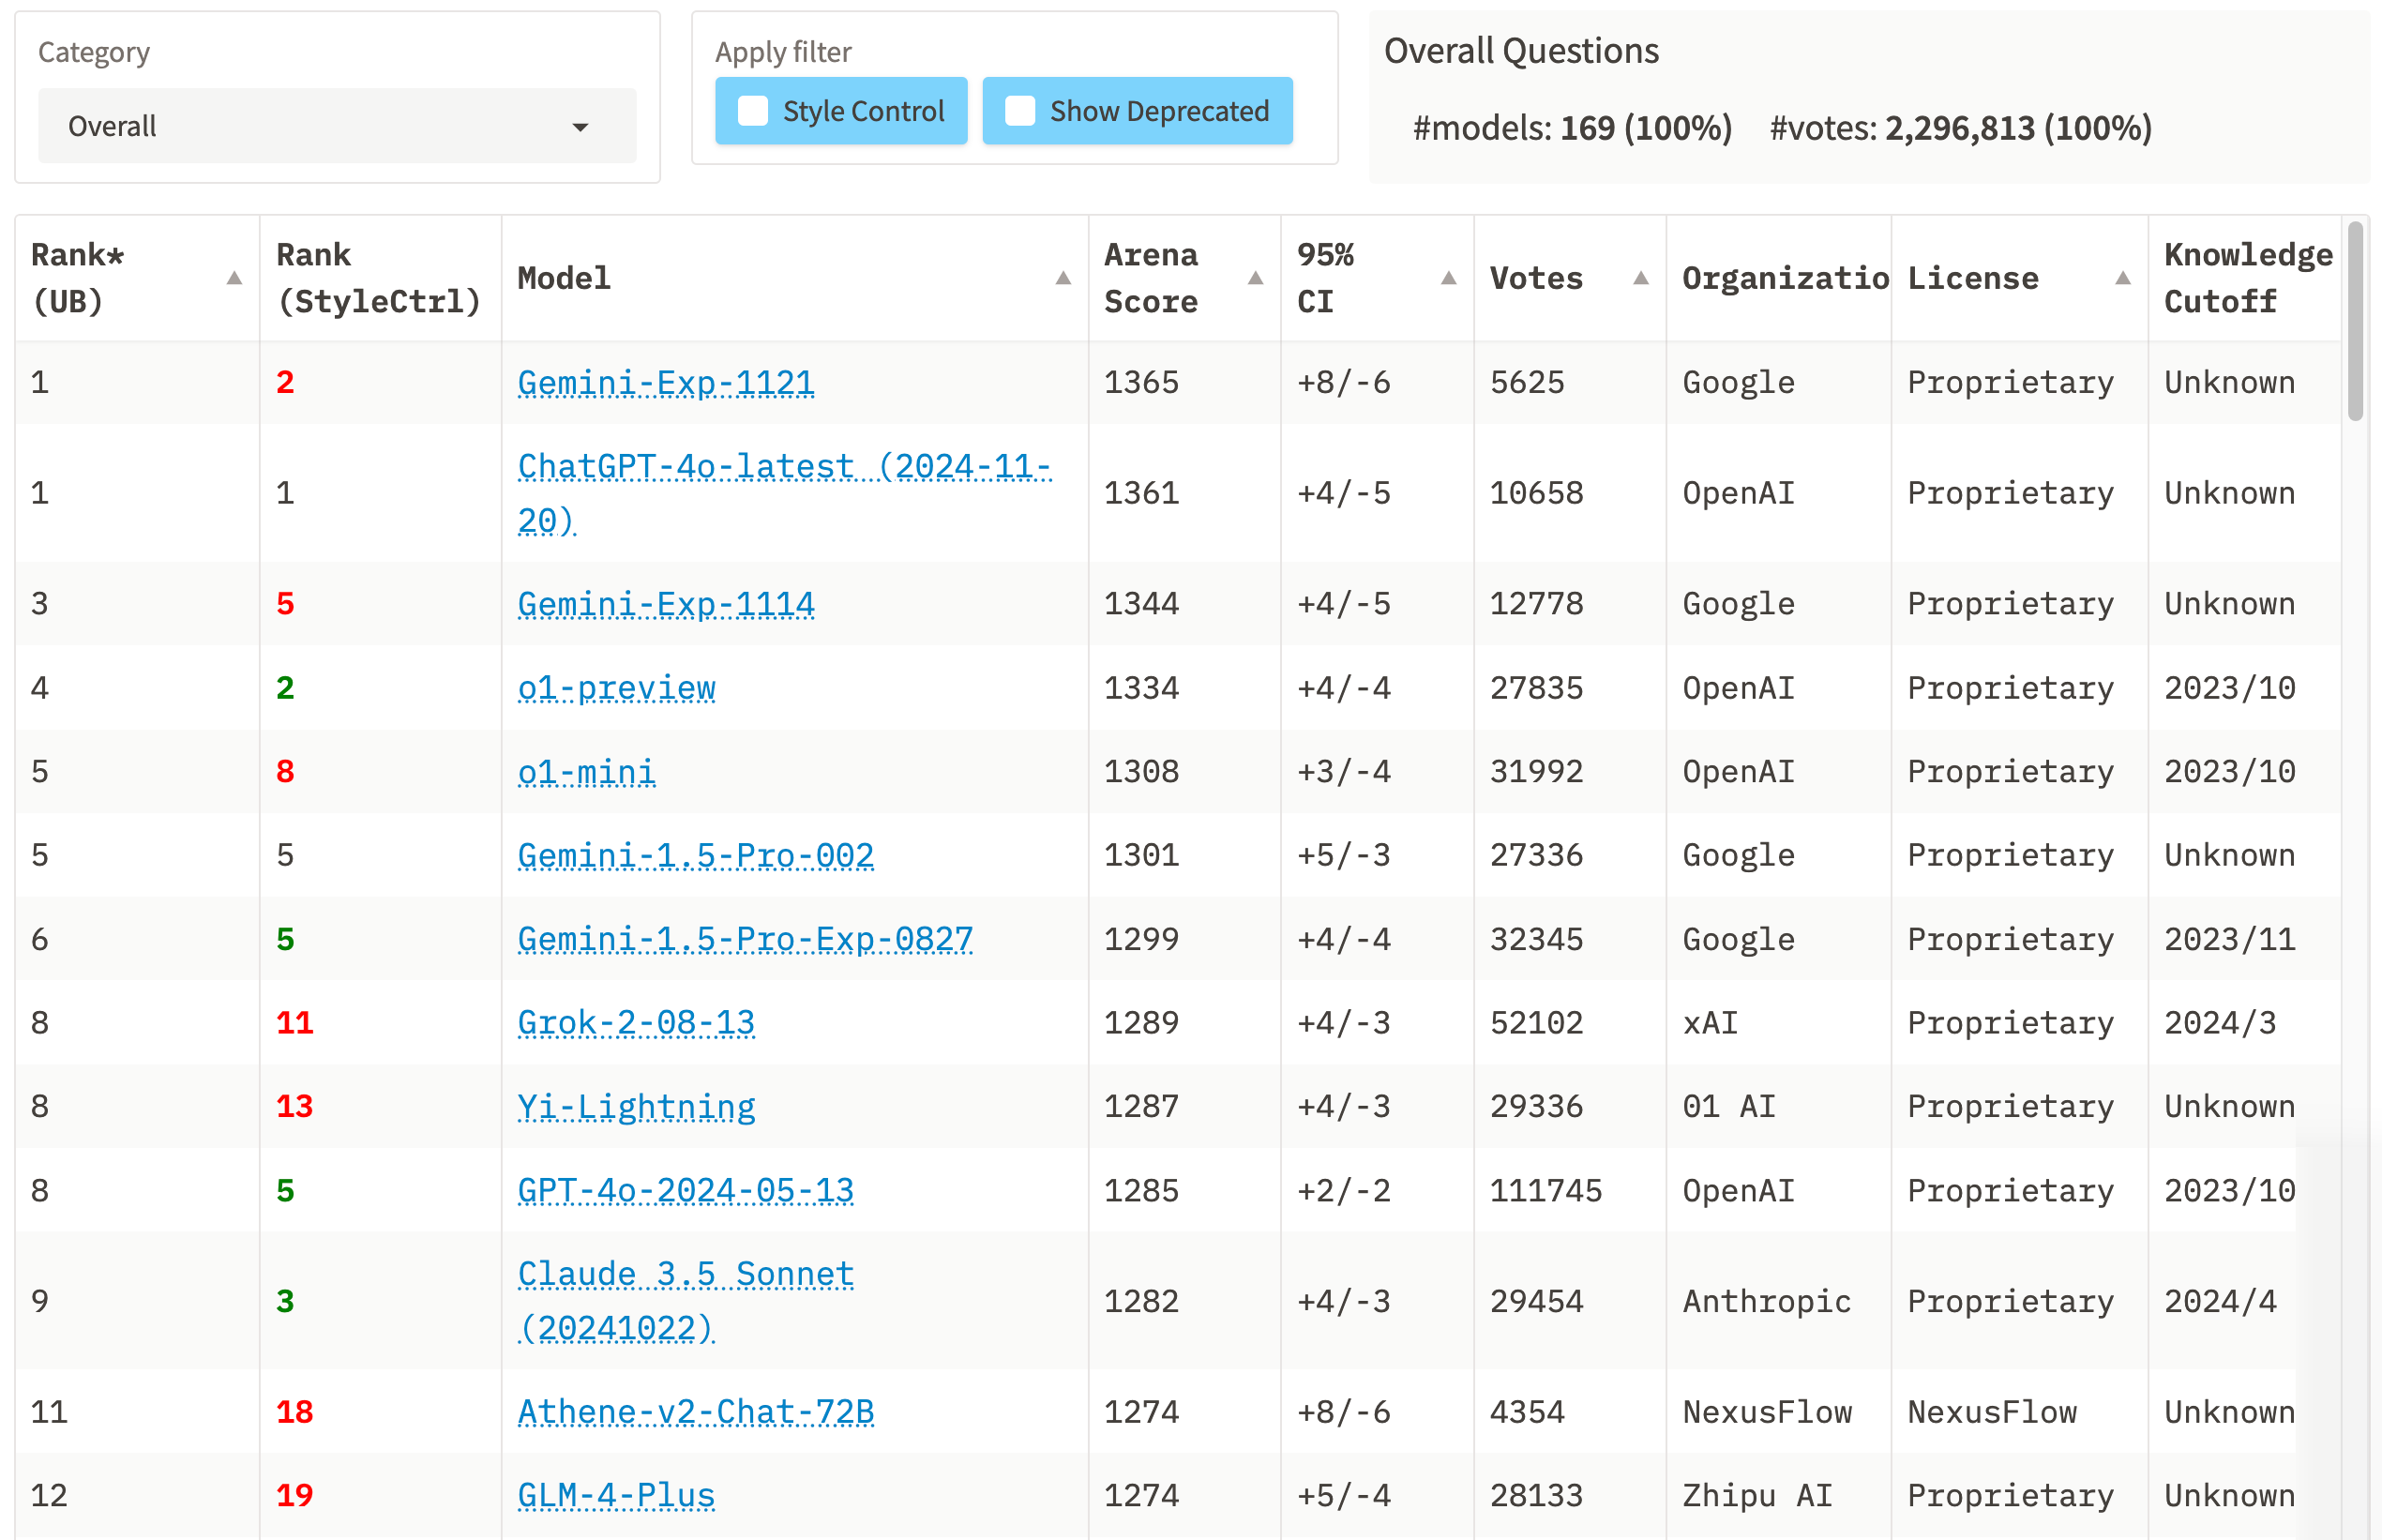Sort by Rank (UB) column arrow
The height and width of the screenshot is (1540, 2382).
[234, 278]
